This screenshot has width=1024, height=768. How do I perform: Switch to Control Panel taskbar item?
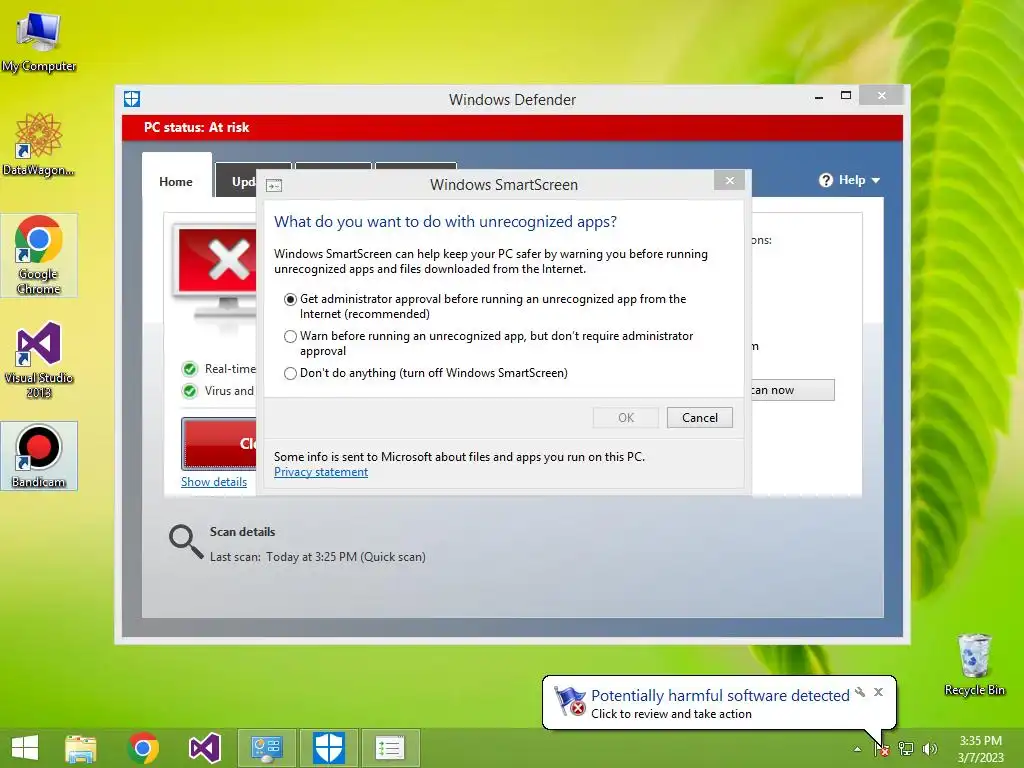click(266, 748)
